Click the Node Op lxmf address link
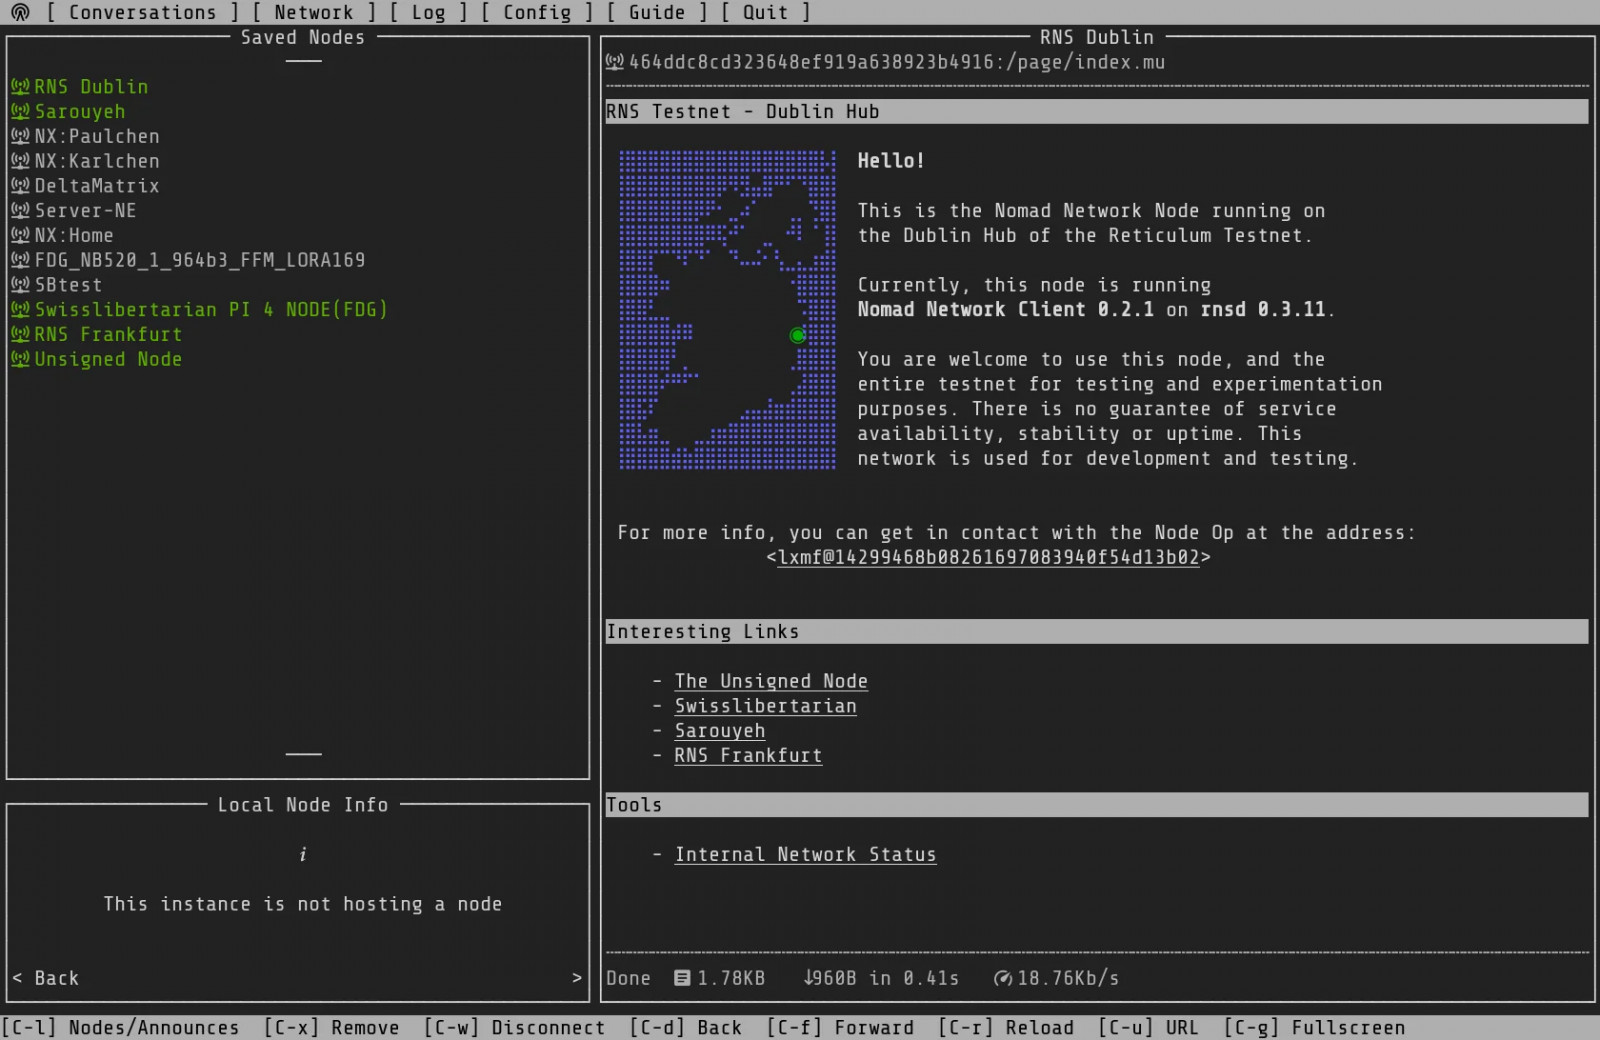1600x1040 pixels. pos(988,558)
